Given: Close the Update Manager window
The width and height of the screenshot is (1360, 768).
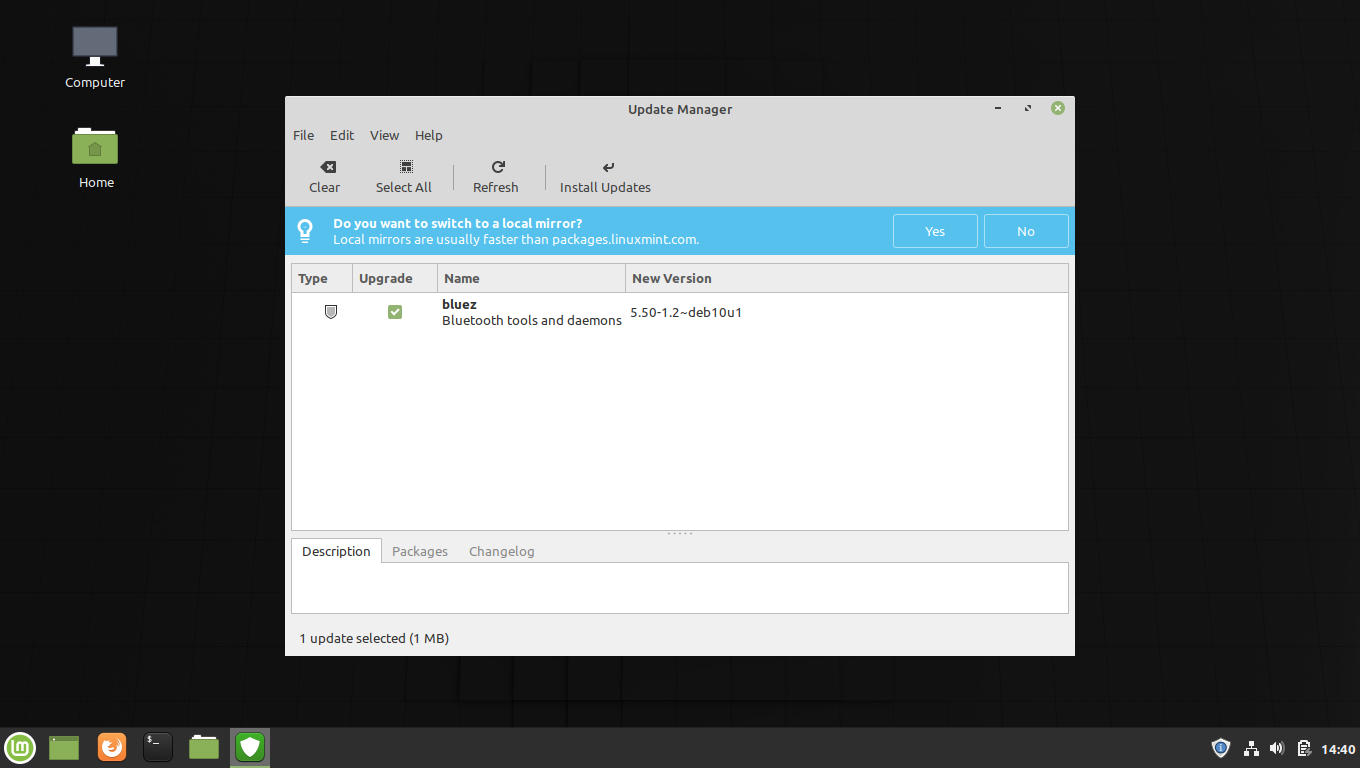Looking at the screenshot, I should point(1058,108).
